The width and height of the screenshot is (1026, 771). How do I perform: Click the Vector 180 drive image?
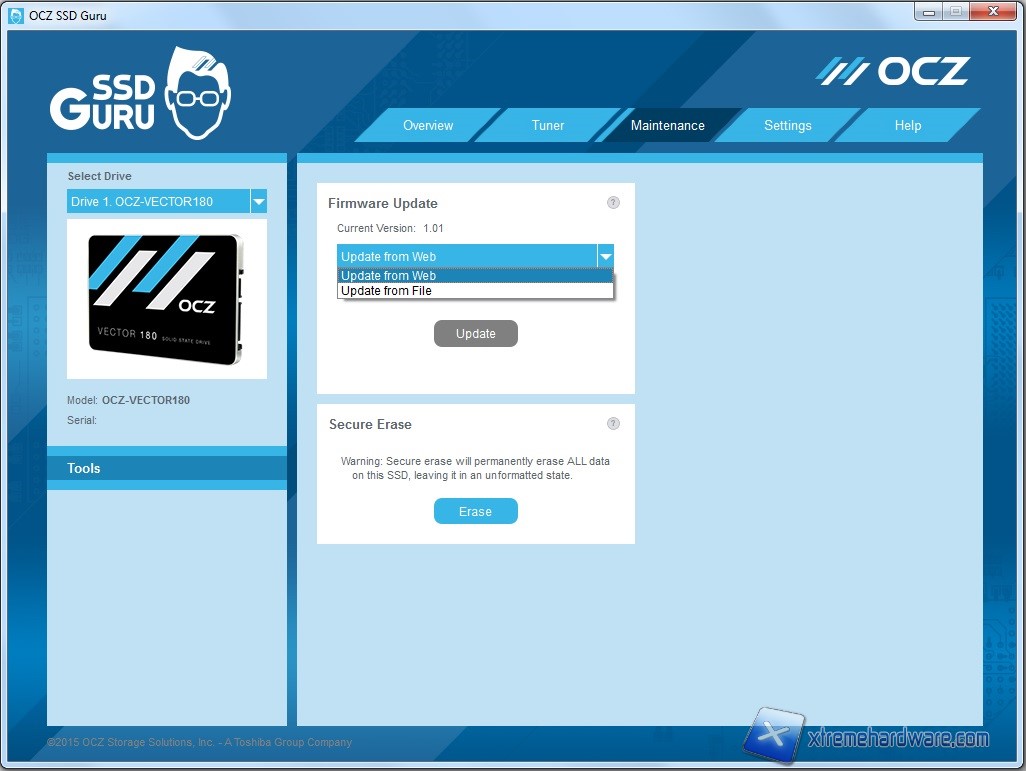[x=166, y=299]
